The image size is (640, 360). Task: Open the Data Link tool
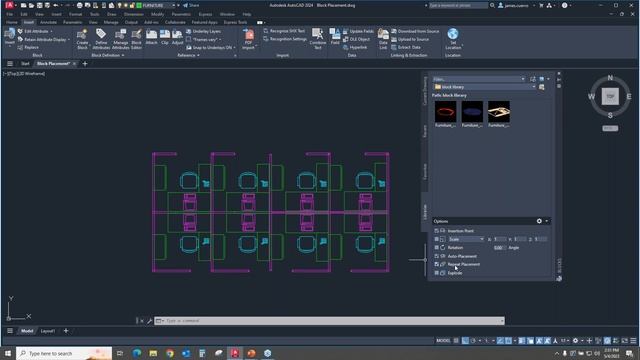pos(383,39)
